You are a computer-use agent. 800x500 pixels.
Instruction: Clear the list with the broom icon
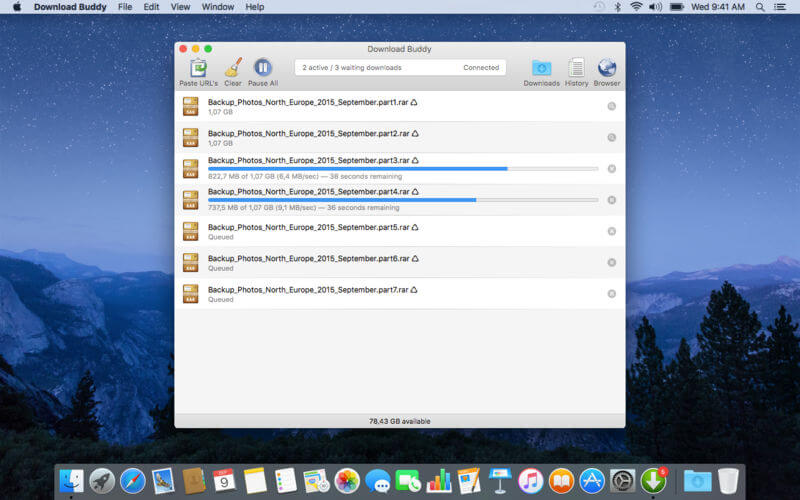click(x=233, y=67)
